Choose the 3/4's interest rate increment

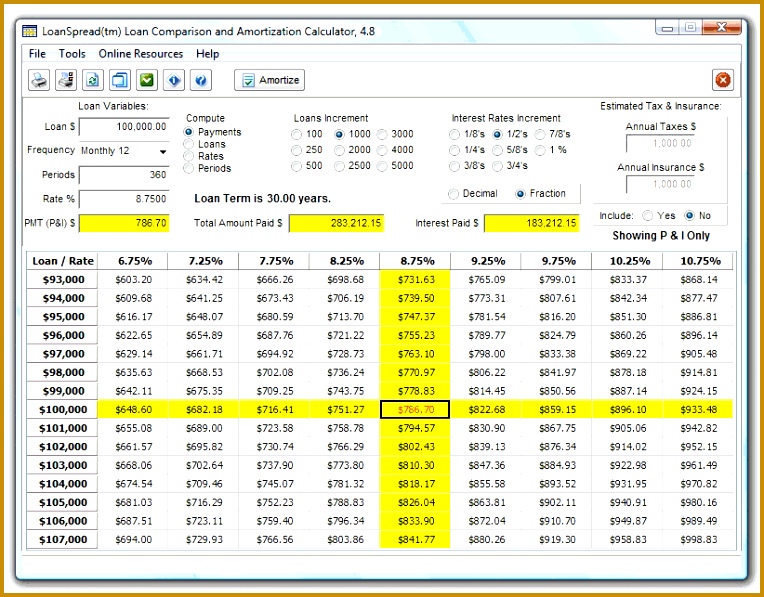(x=497, y=166)
